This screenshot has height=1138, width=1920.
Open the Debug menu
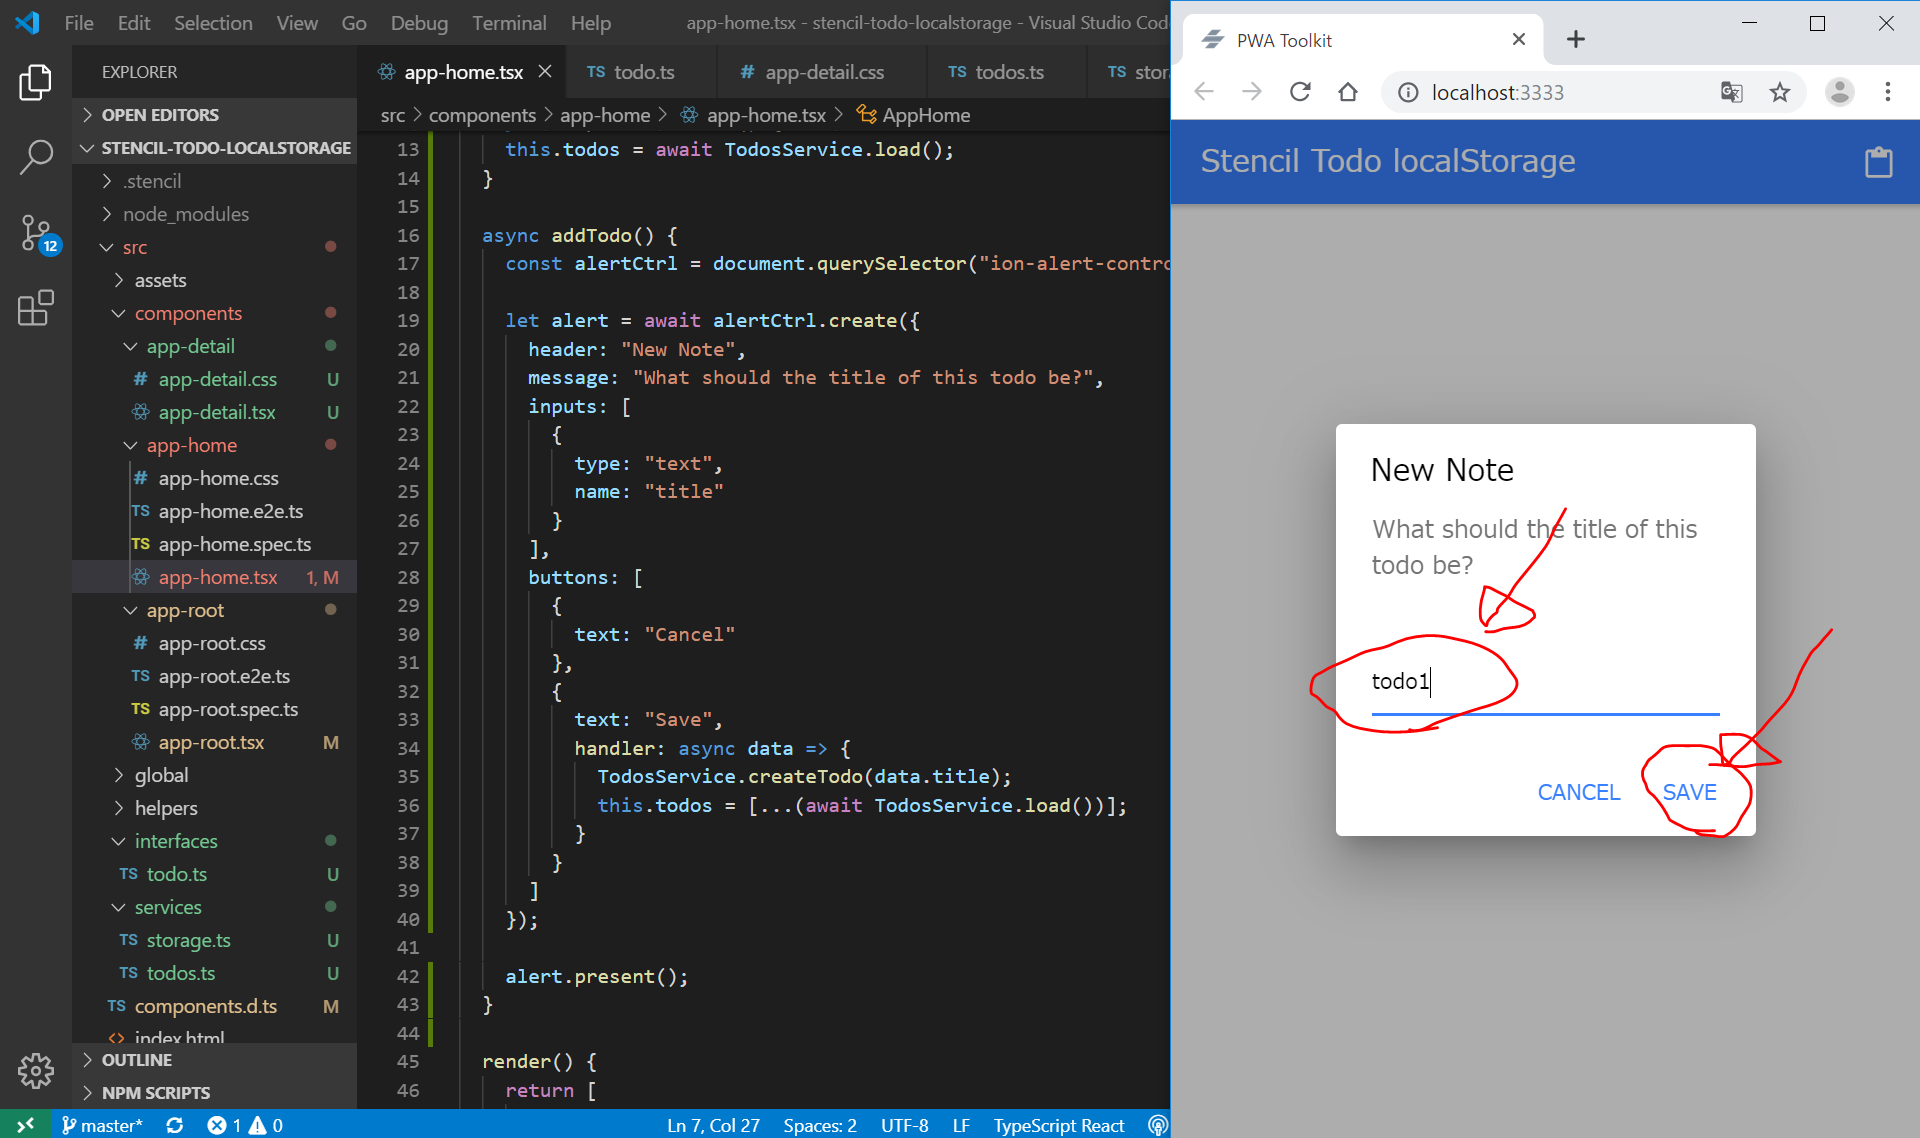[x=419, y=22]
